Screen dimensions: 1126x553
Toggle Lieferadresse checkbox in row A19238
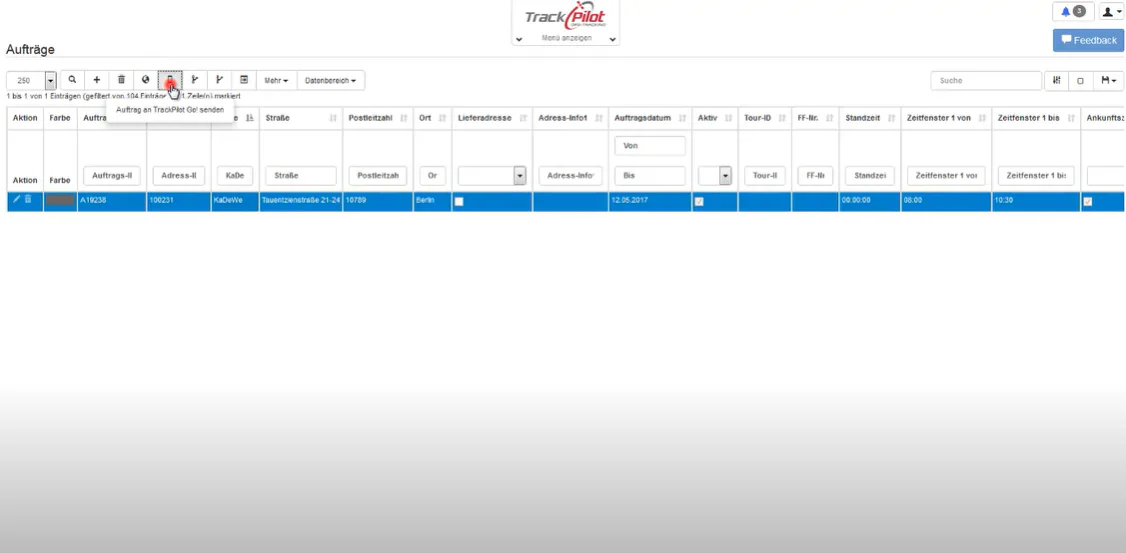pyautogui.click(x=460, y=202)
